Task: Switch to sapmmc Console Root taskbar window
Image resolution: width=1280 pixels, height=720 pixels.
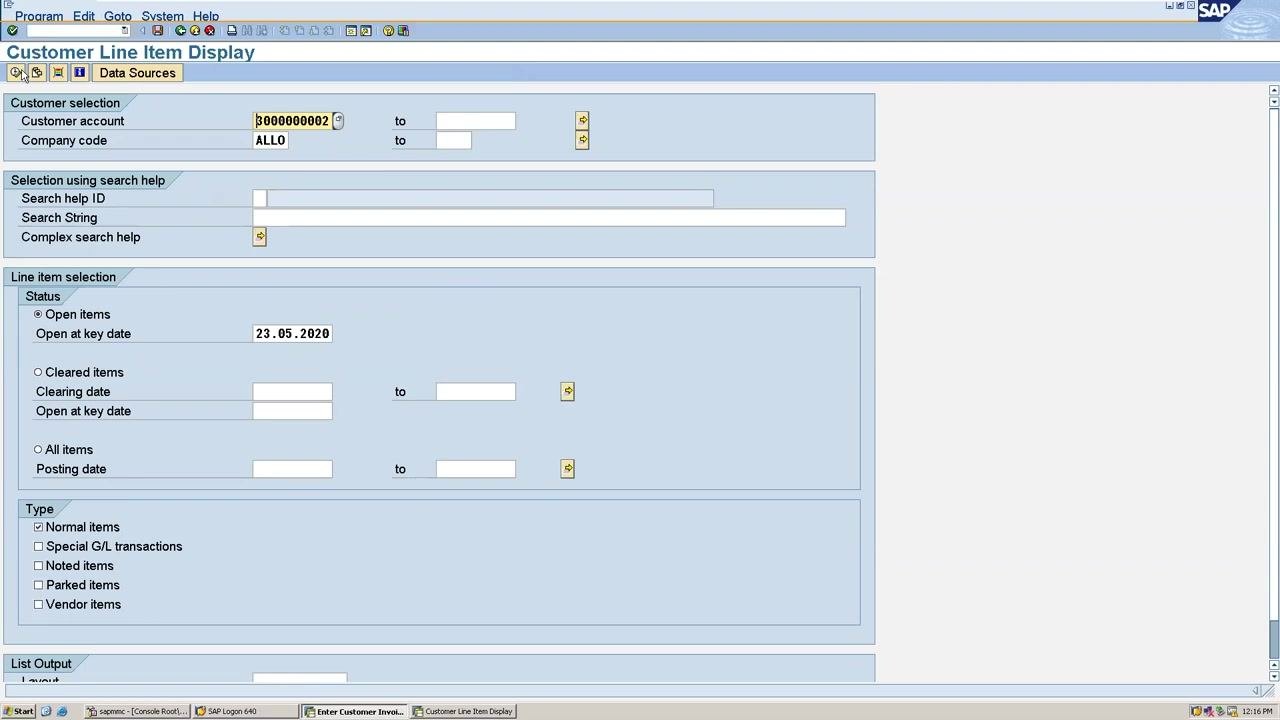Action: click(x=136, y=711)
